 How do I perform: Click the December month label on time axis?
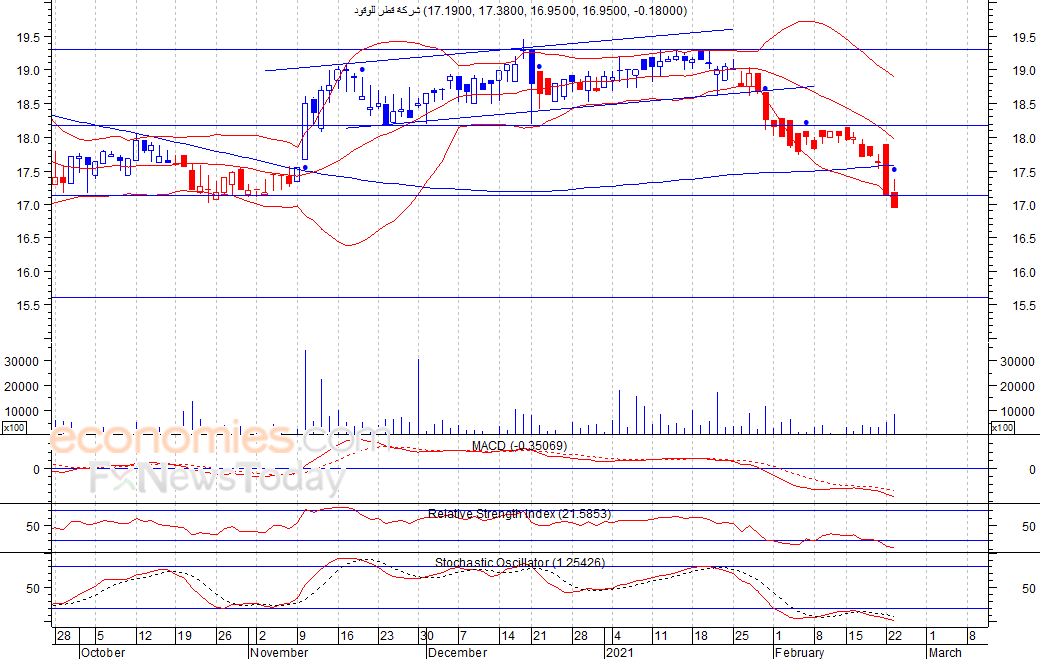pos(458,652)
